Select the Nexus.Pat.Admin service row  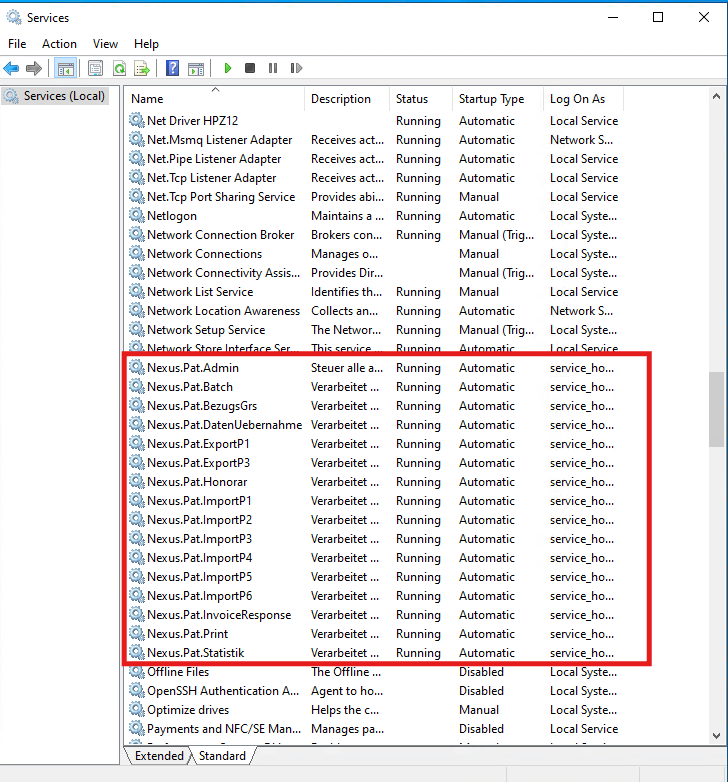coord(193,368)
